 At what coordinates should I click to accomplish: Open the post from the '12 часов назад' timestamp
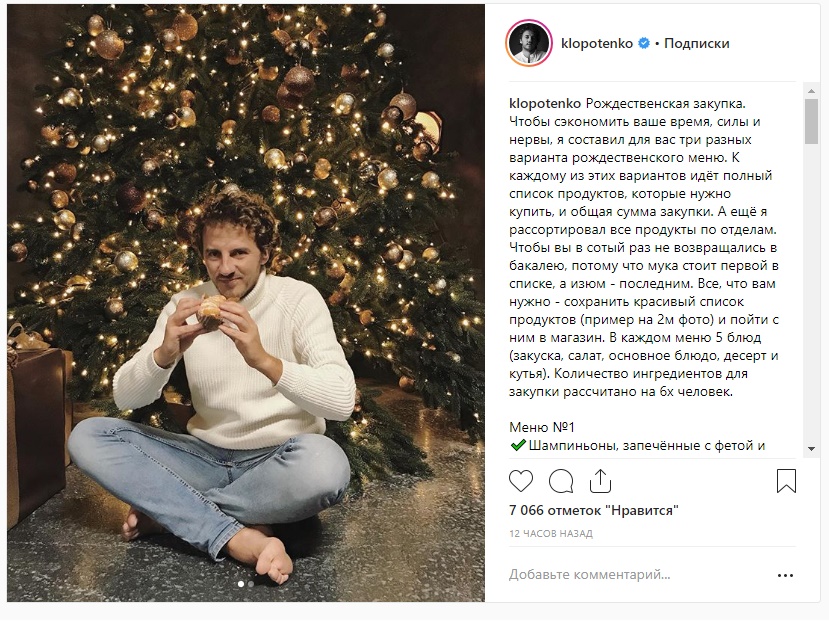click(x=550, y=533)
